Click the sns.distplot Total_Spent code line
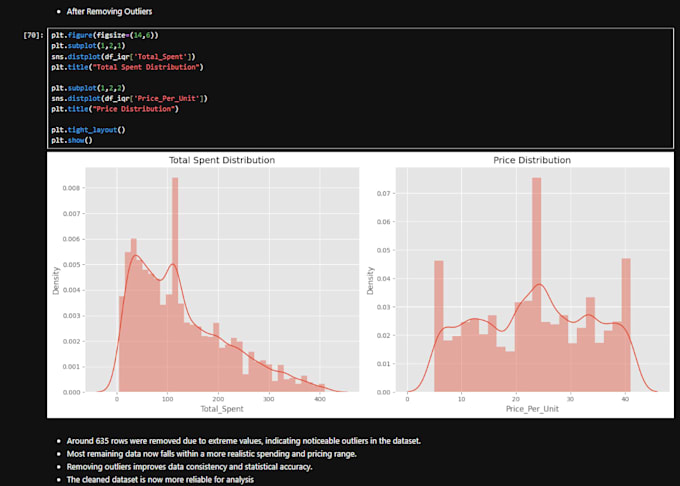The height and width of the screenshot is (486, 680). 123,56
